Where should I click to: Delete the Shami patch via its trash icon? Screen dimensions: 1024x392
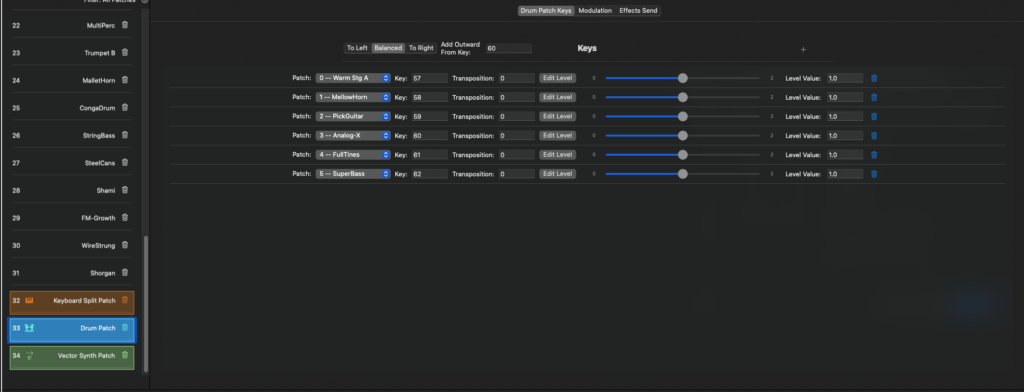125,190
